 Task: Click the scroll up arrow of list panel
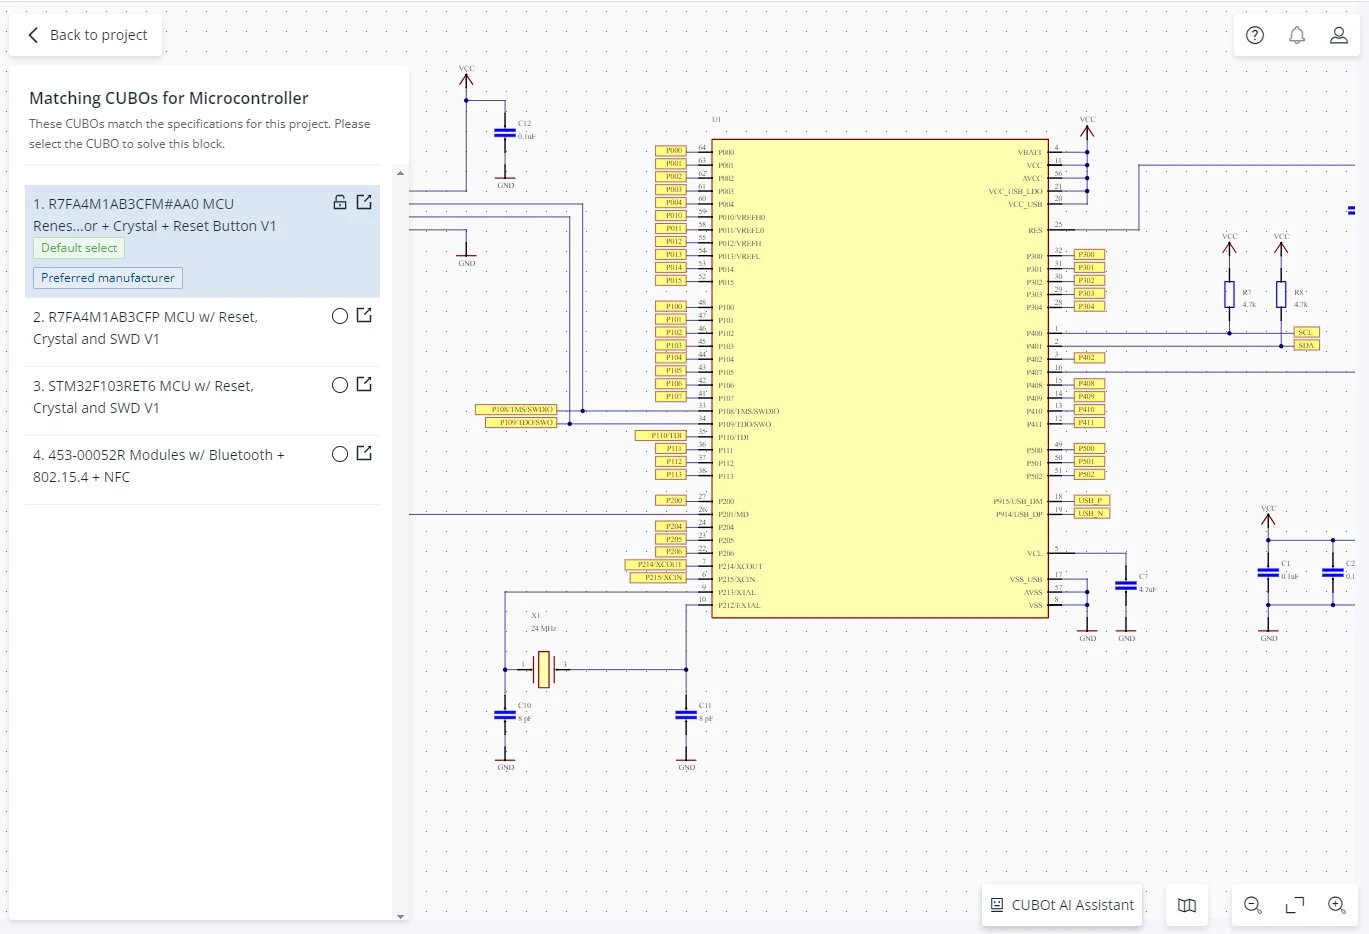pos(400,174)
